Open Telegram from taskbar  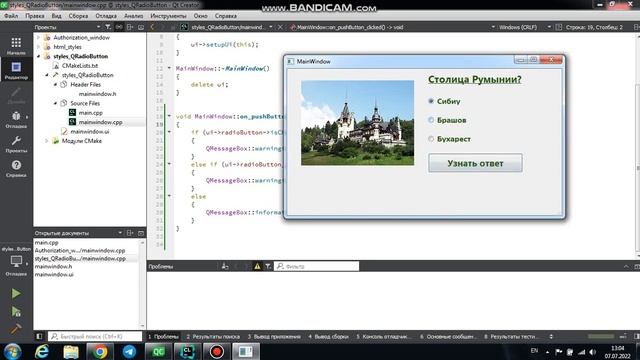pyautogui.click(x=129, y=351)
